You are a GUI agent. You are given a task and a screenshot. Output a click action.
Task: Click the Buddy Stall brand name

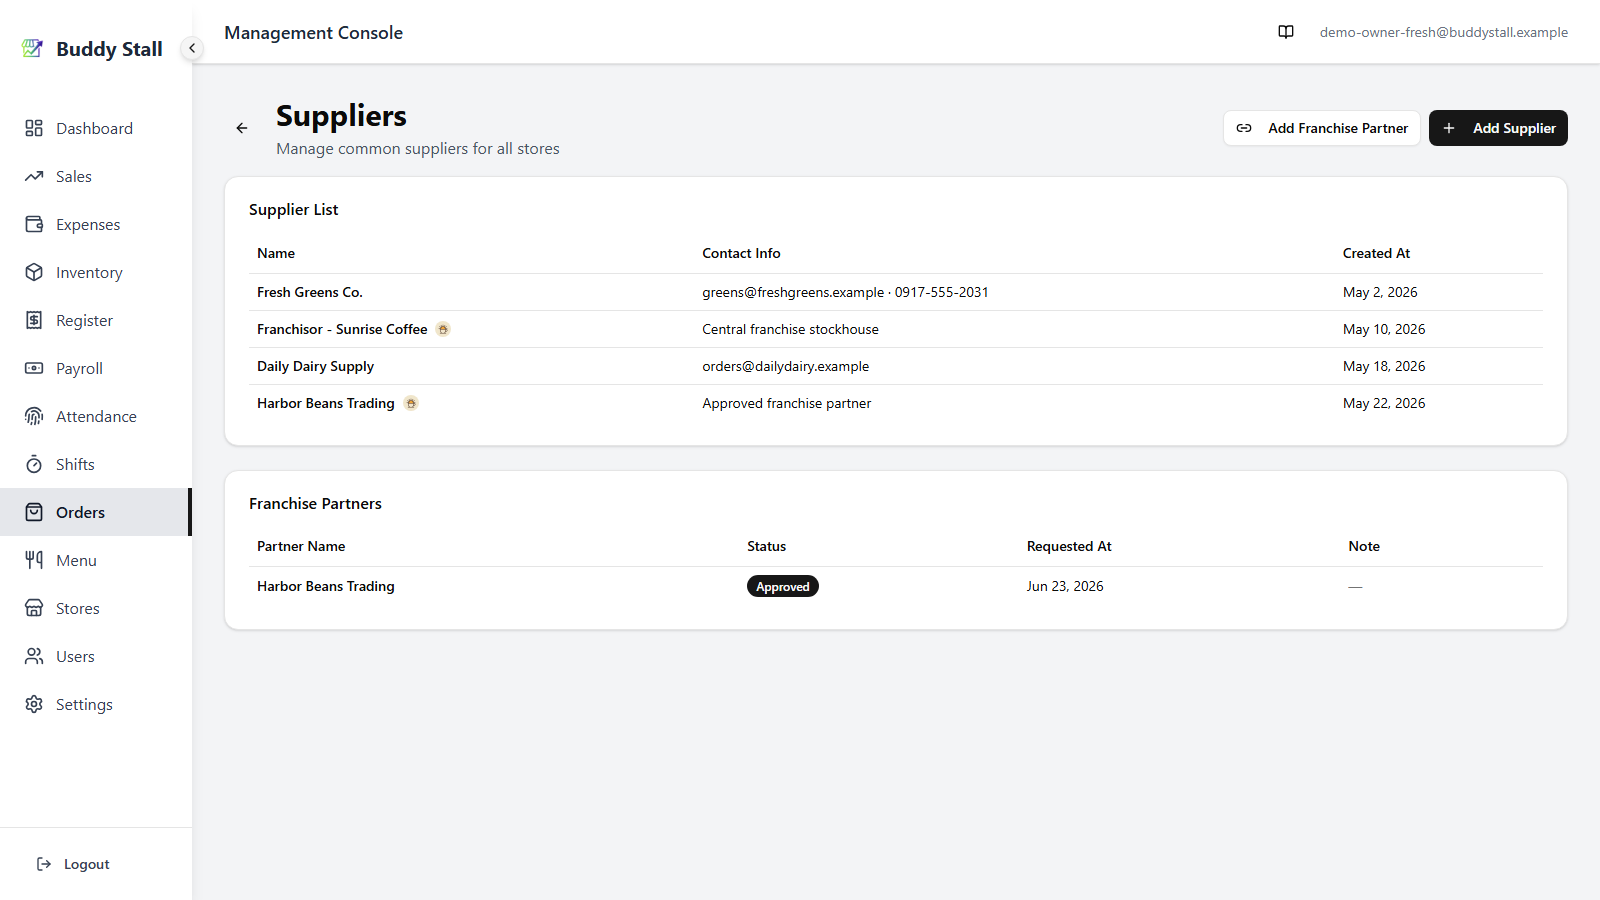pyautogui.click(x=109, y=49)
